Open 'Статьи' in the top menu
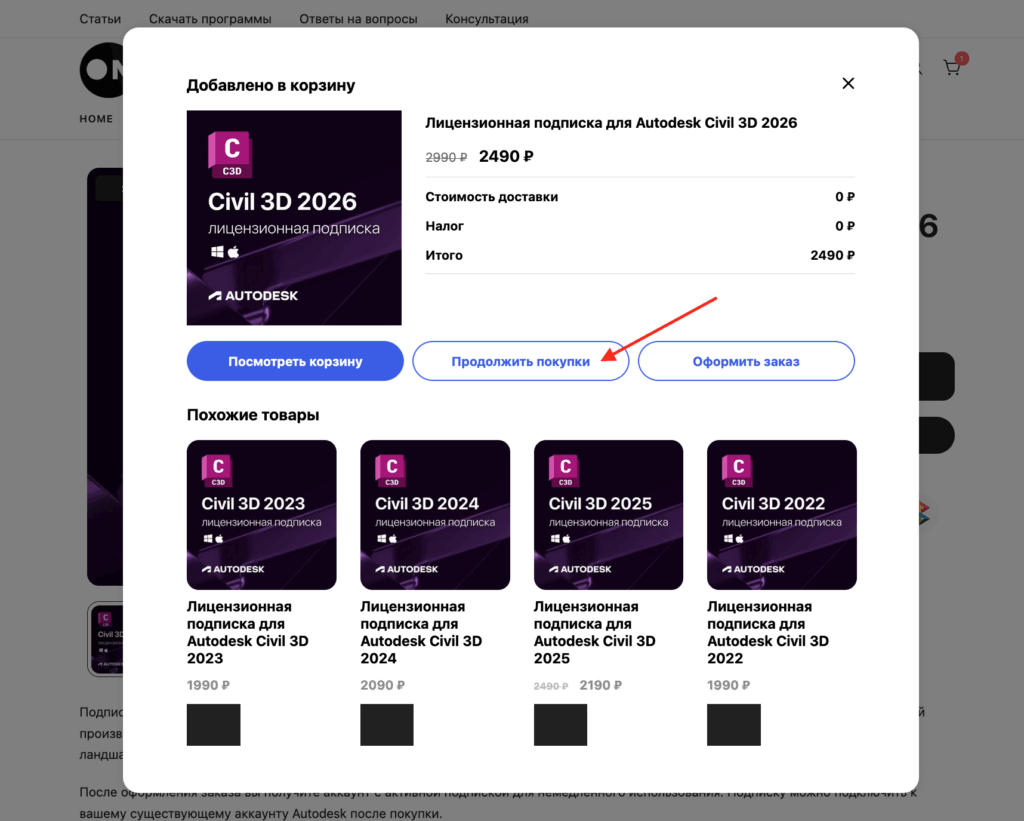This screenshot has height=821, width=1024. (x=100, y=19)
